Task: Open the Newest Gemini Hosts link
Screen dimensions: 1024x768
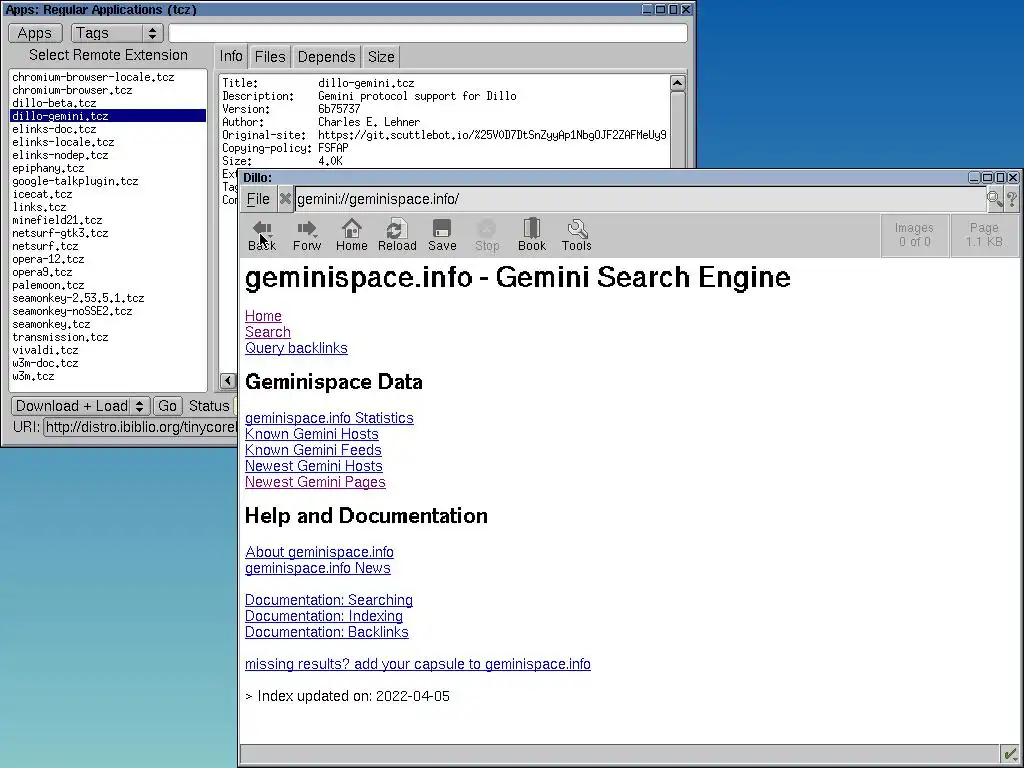Action: [313, 466]
